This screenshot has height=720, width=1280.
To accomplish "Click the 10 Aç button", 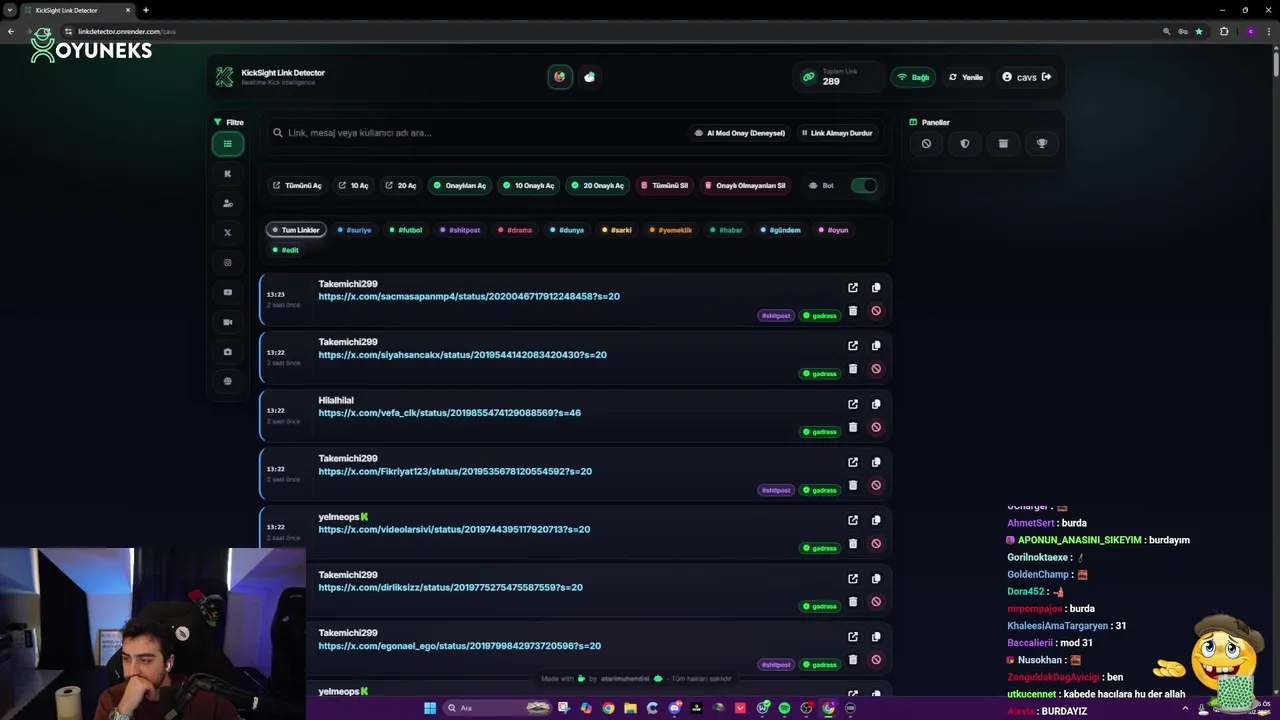I will click(354, 186).
